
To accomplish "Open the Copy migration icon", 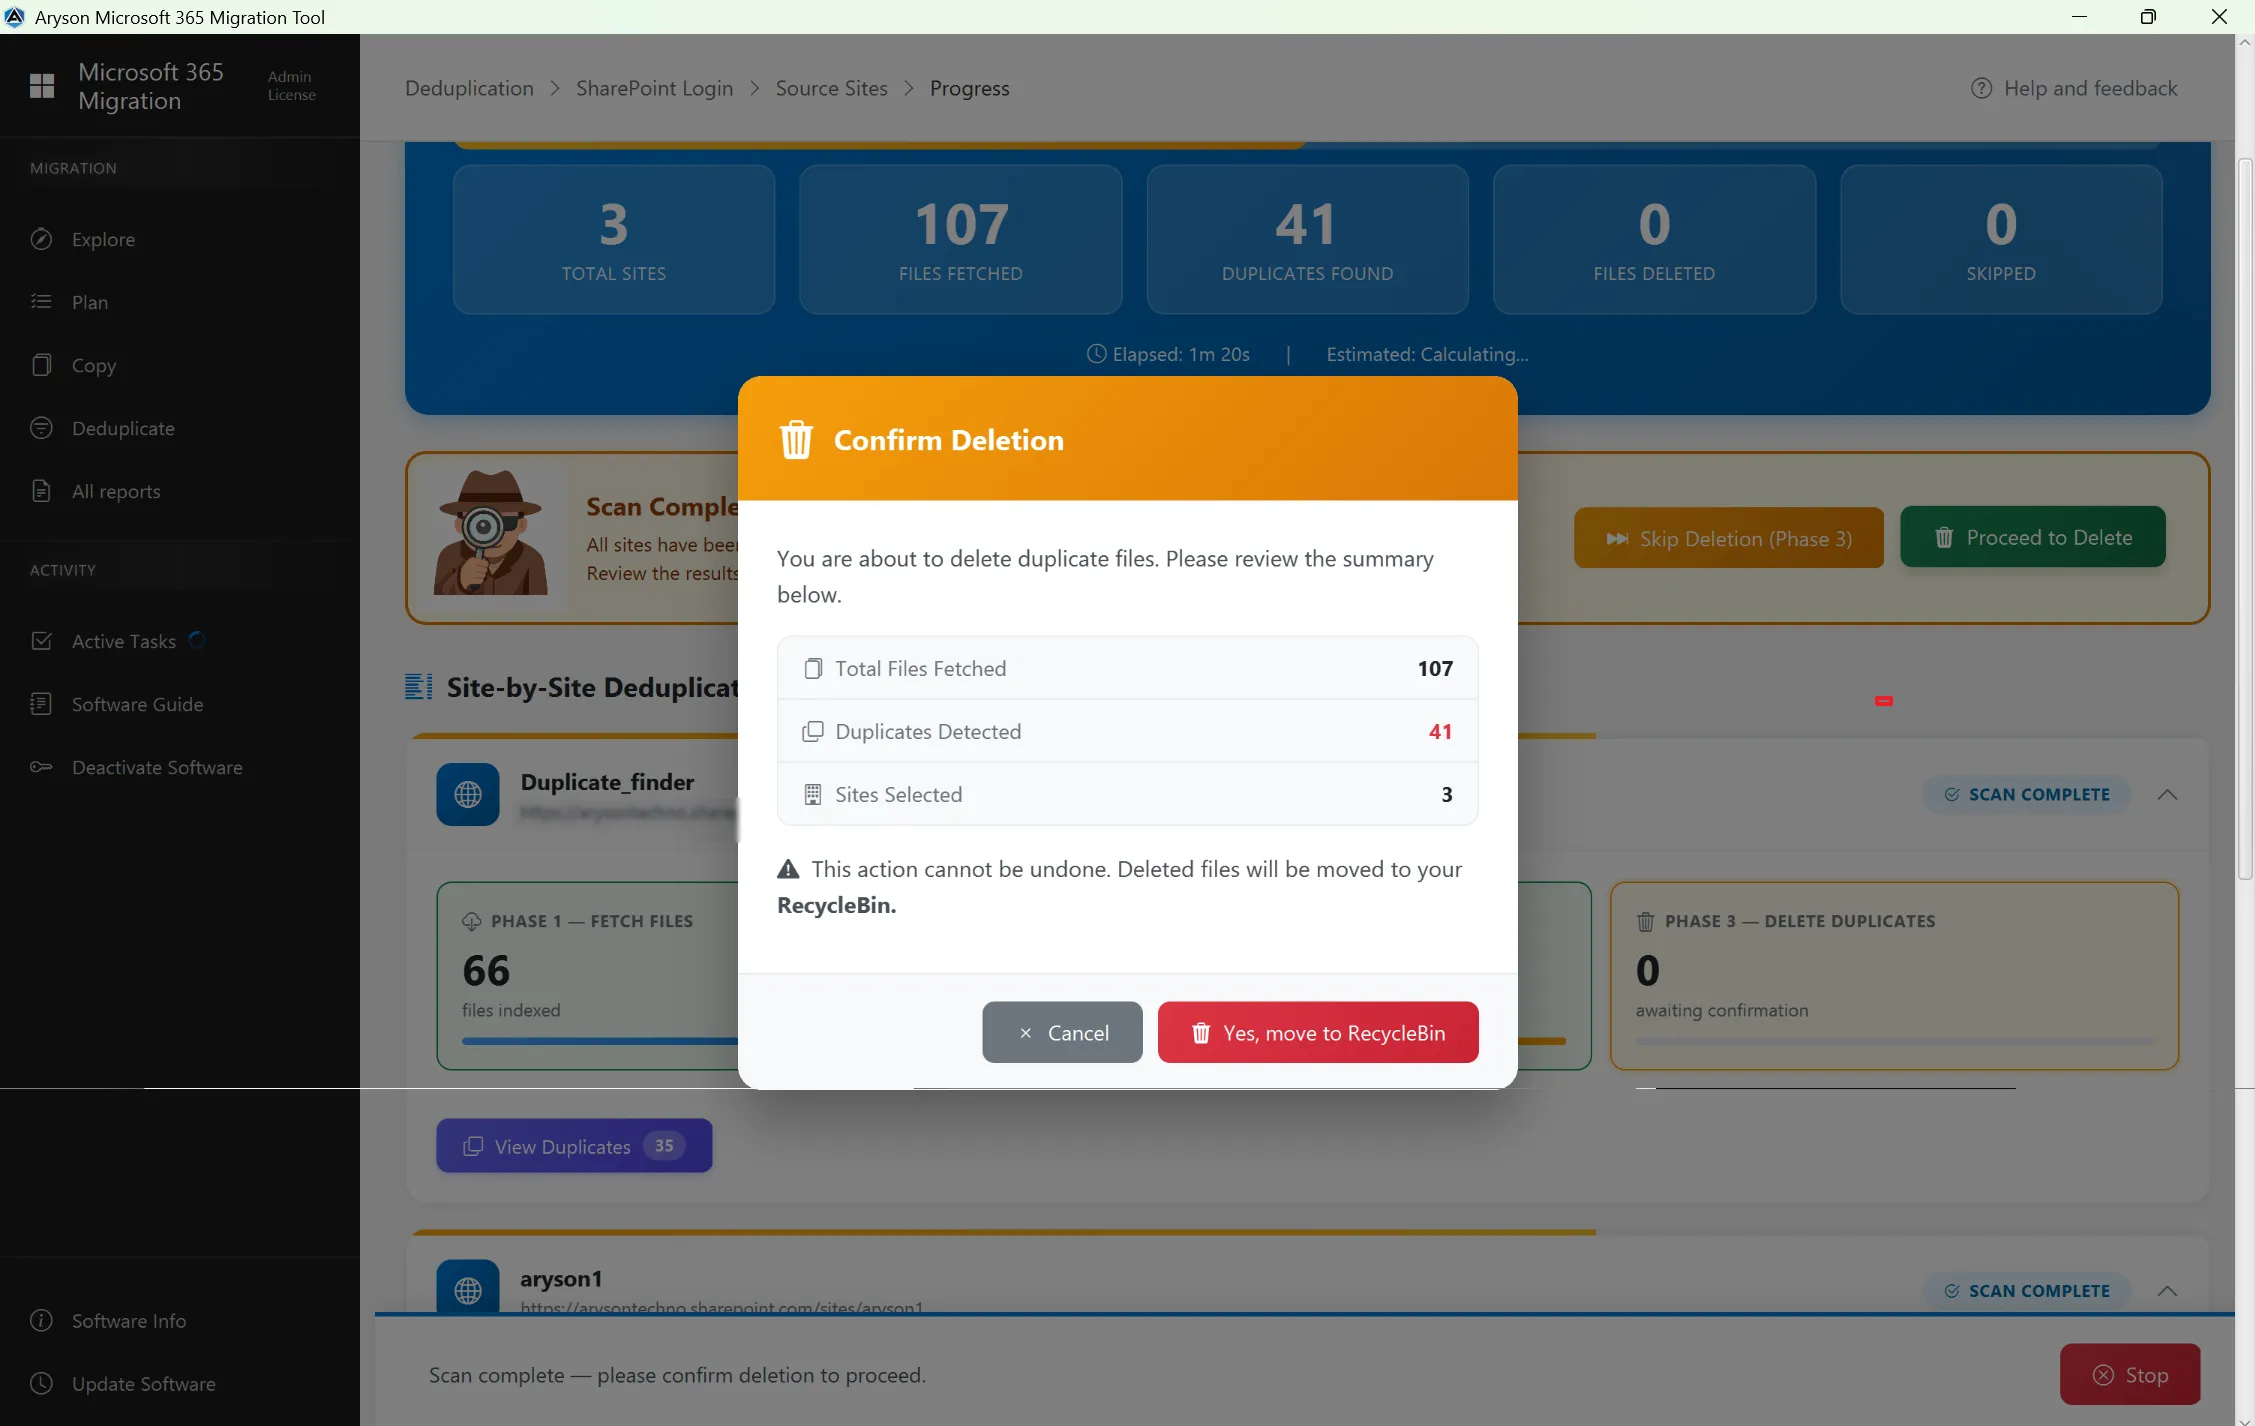I will tap(41, 364).
